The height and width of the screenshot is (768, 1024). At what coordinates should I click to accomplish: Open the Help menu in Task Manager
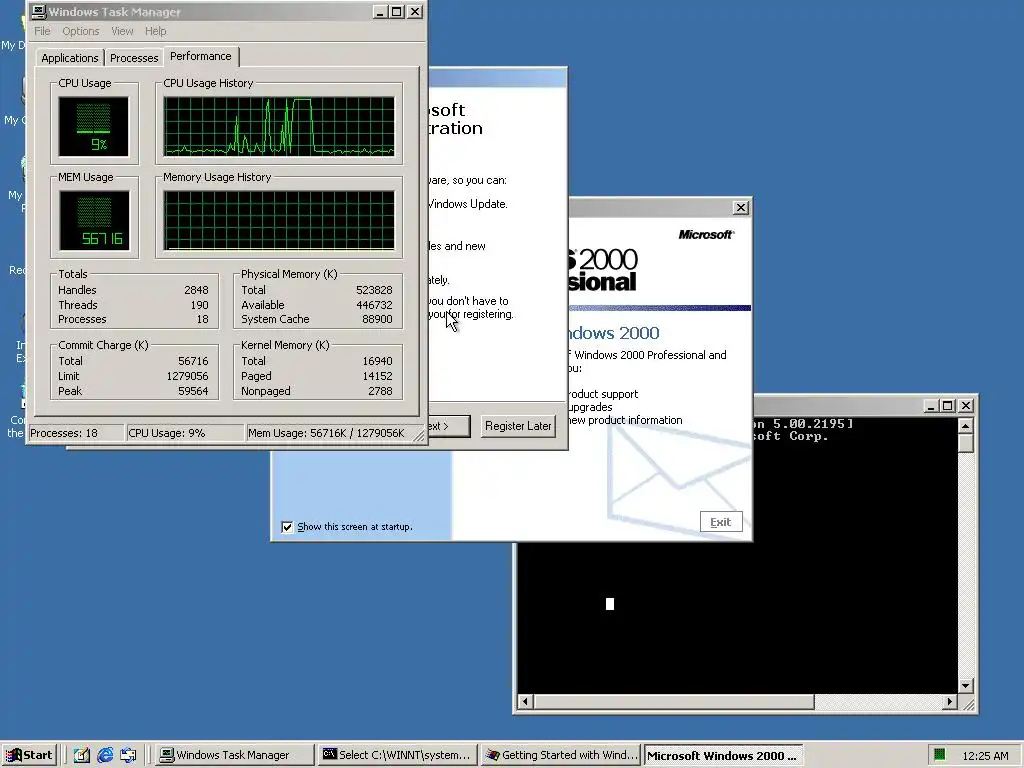point(155,31)
